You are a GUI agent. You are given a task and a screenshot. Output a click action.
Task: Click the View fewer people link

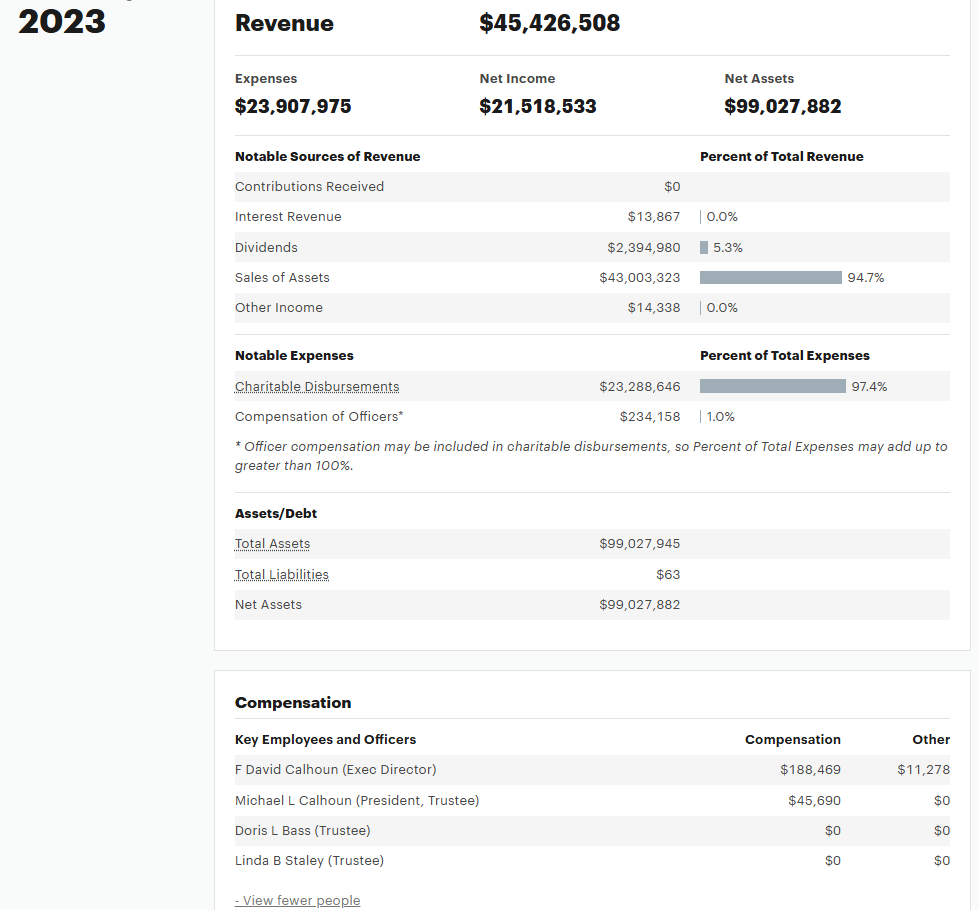pos(297,900)
